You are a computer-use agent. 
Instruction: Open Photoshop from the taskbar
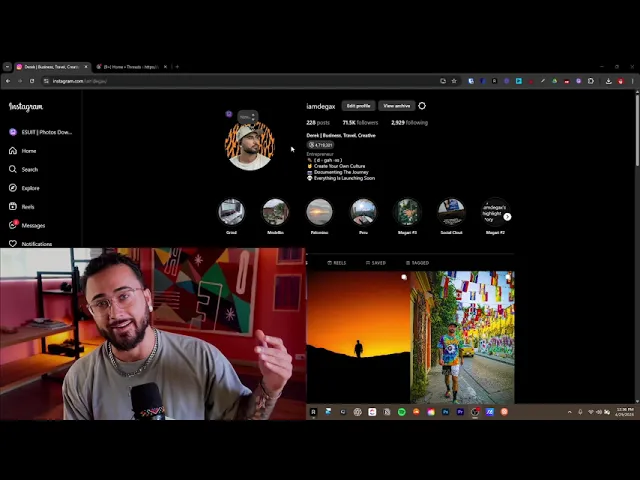(x=446, y=412)
